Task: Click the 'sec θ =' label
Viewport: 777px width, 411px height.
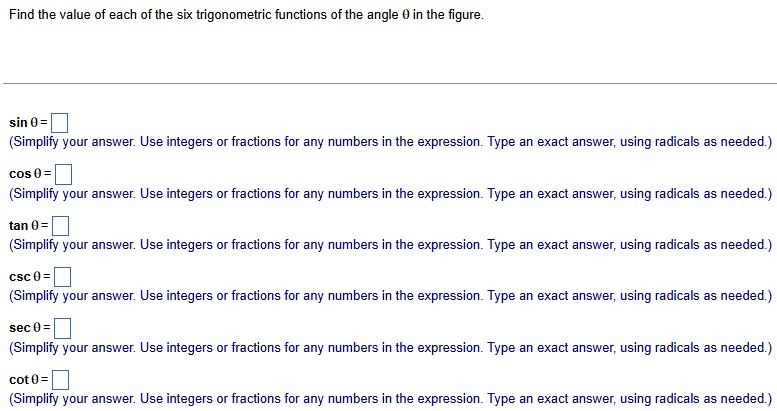Action: pos(30,328)
